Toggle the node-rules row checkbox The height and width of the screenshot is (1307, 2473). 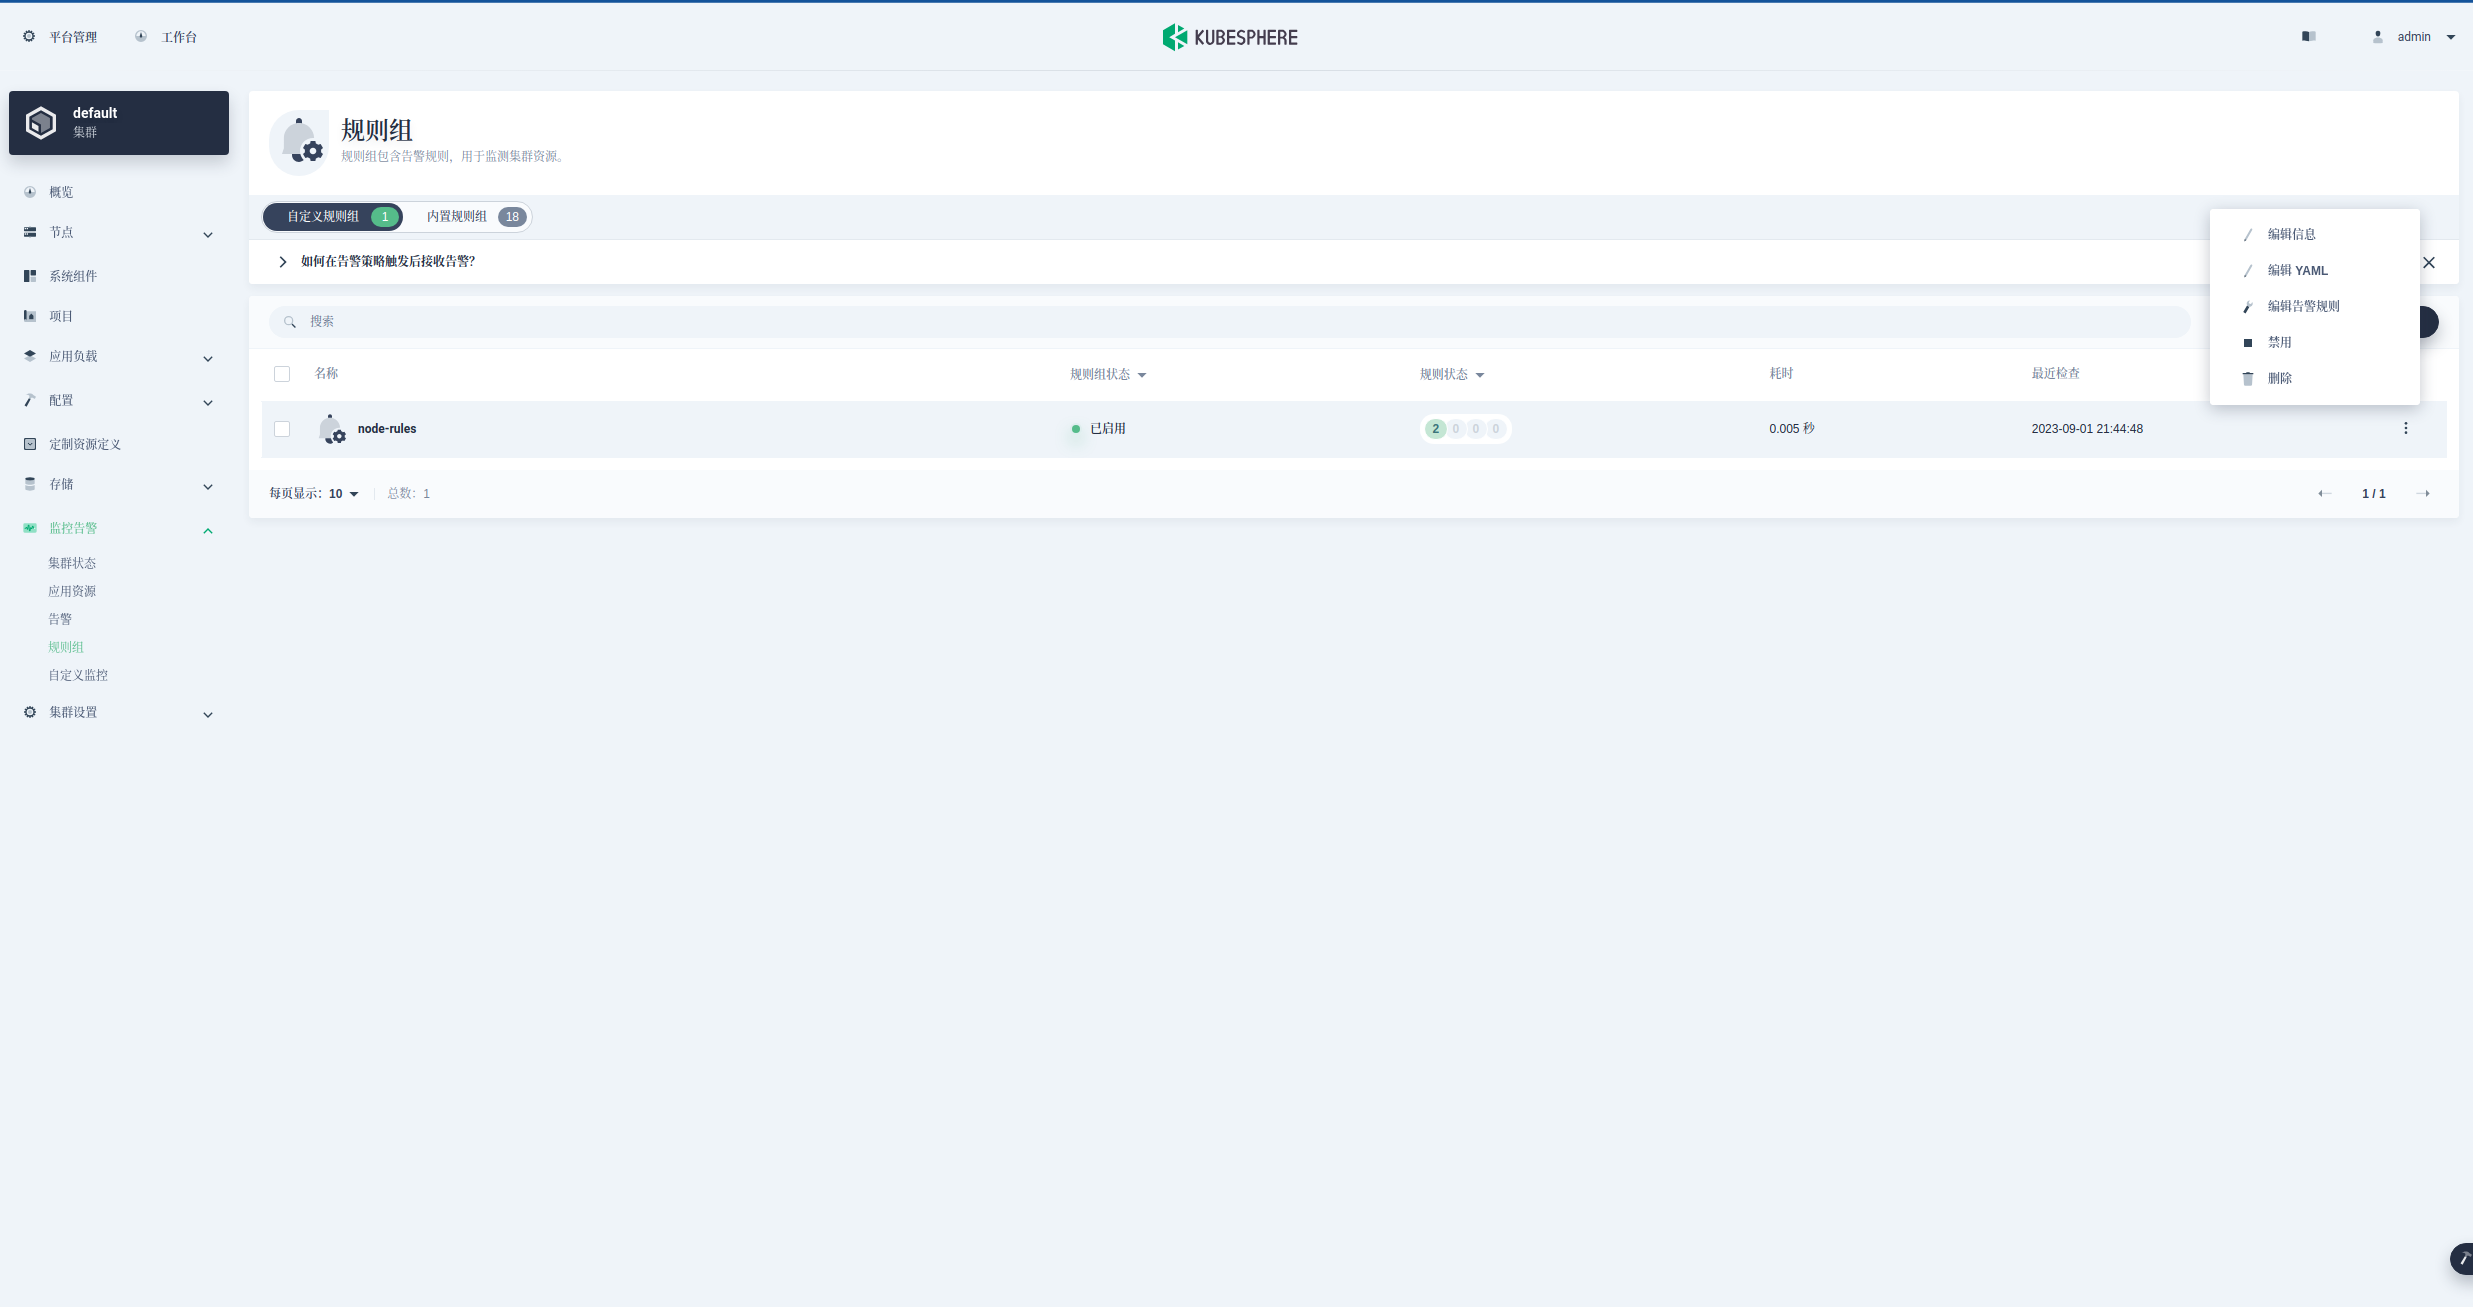(282, 429)
